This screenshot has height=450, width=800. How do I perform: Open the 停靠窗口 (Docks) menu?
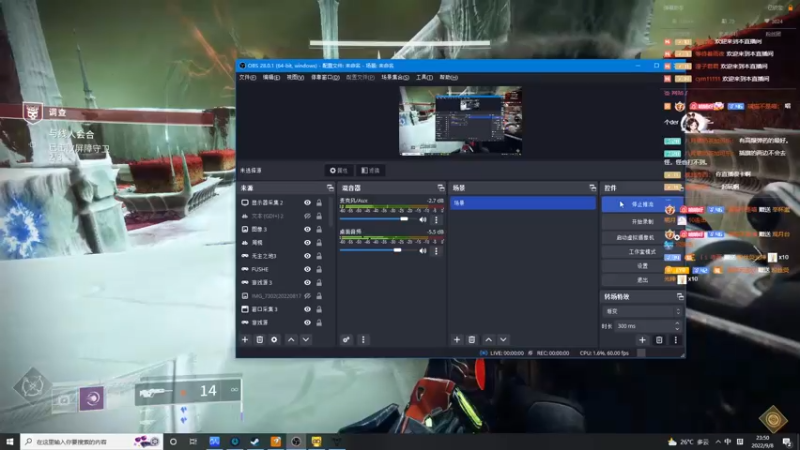pos(325,78)
